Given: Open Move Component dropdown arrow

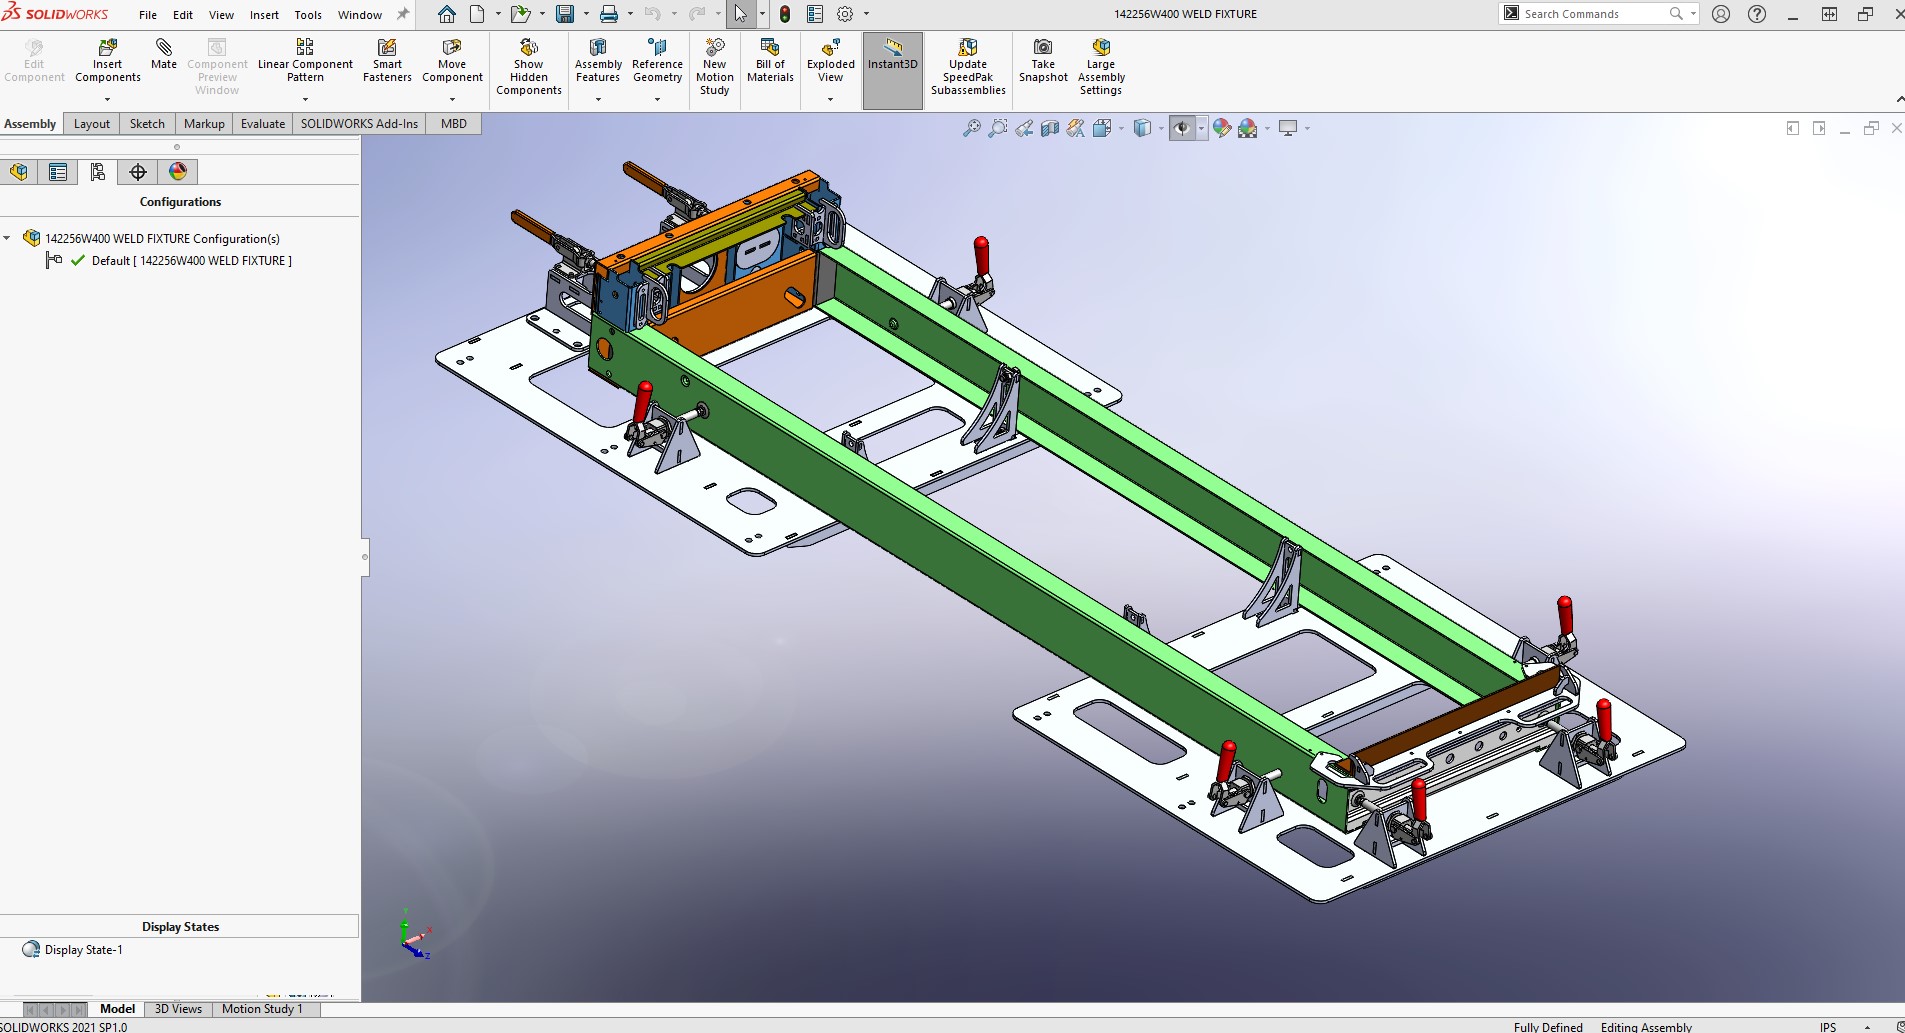Looking at the screenshot, I should coord(452,99).
